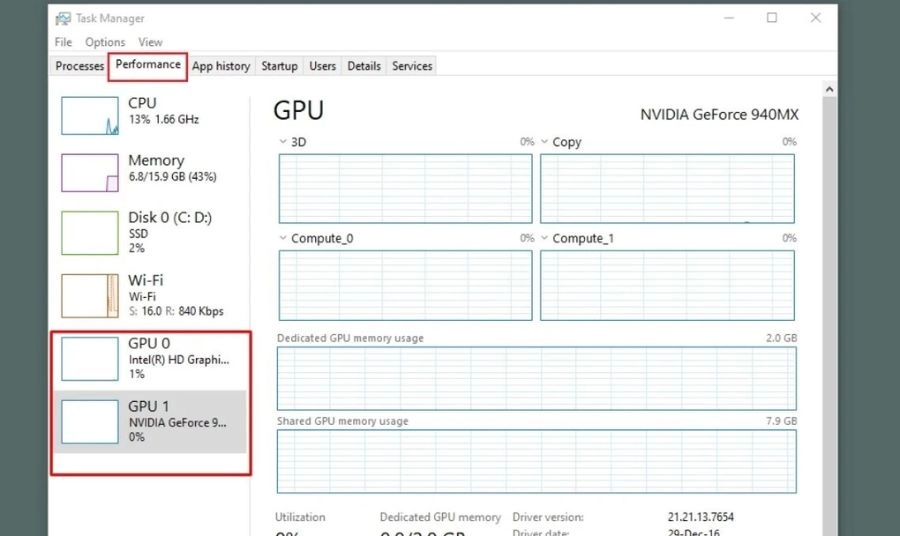Click the Driver version label

[x=548, y=517]
